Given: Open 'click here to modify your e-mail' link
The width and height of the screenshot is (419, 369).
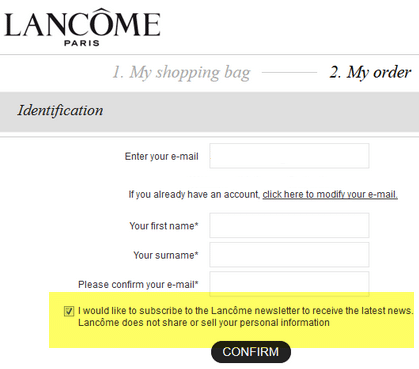Looking at the screenshot, I should [x=330, y=194].
